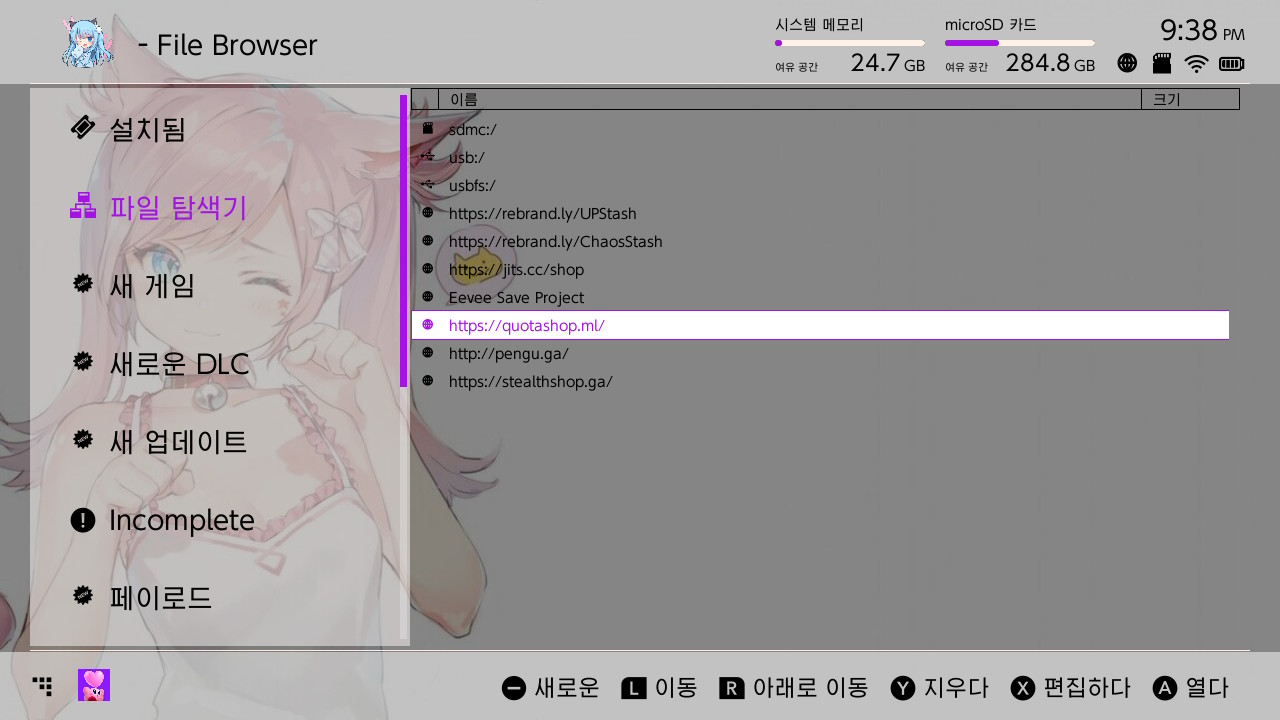Click the badge icon next to 페이로드
Viewport: 1280px width, 720px height.
[x=83, y=595]
